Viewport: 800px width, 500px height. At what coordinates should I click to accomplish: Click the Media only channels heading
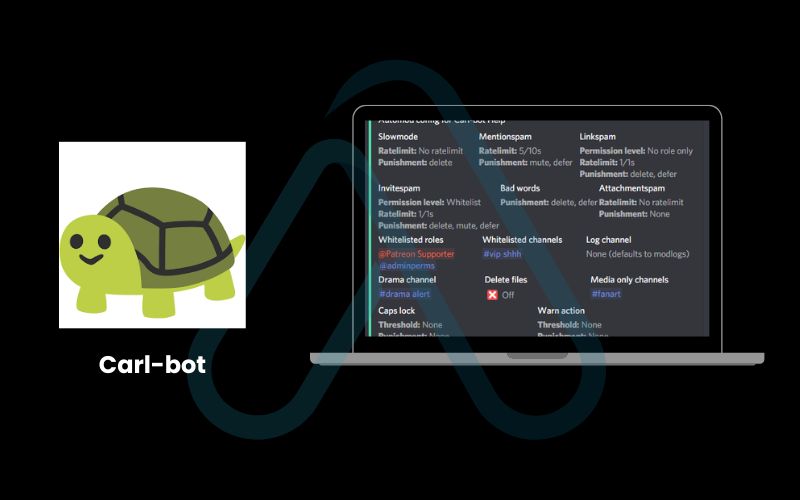coord(629,280)
